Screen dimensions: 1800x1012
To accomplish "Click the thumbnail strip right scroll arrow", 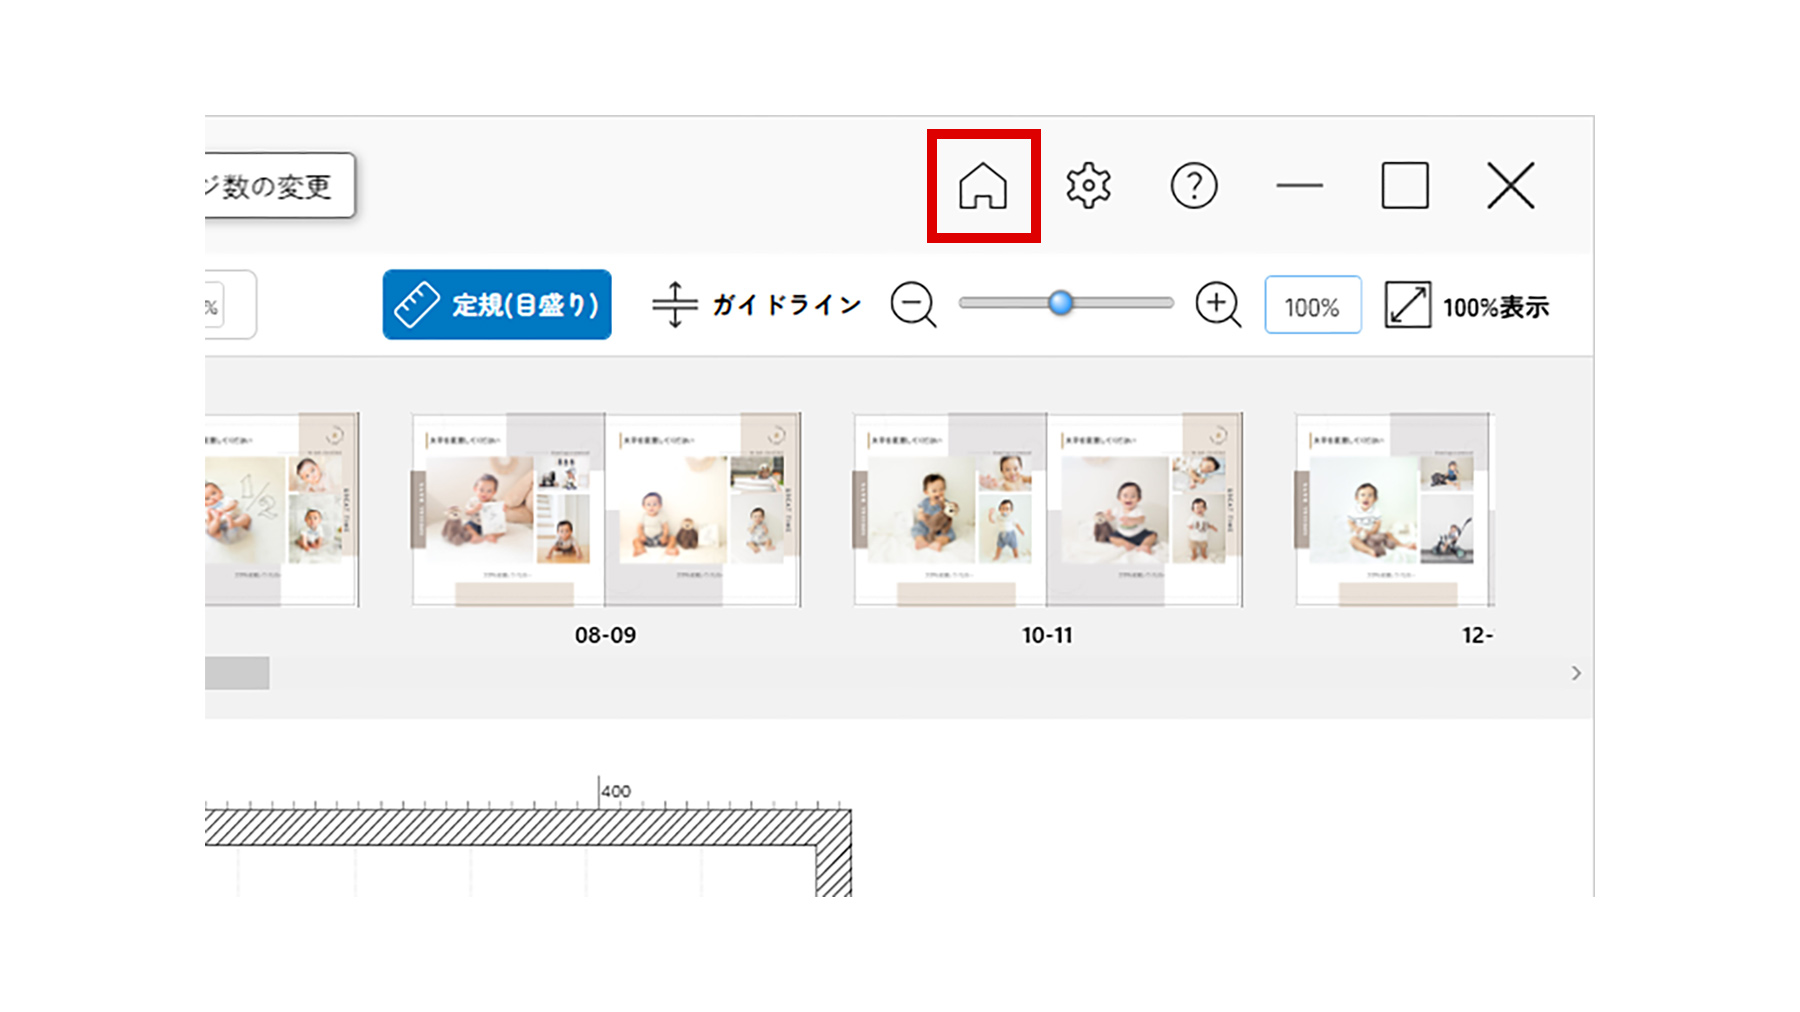I will [x=1576, y=673].
